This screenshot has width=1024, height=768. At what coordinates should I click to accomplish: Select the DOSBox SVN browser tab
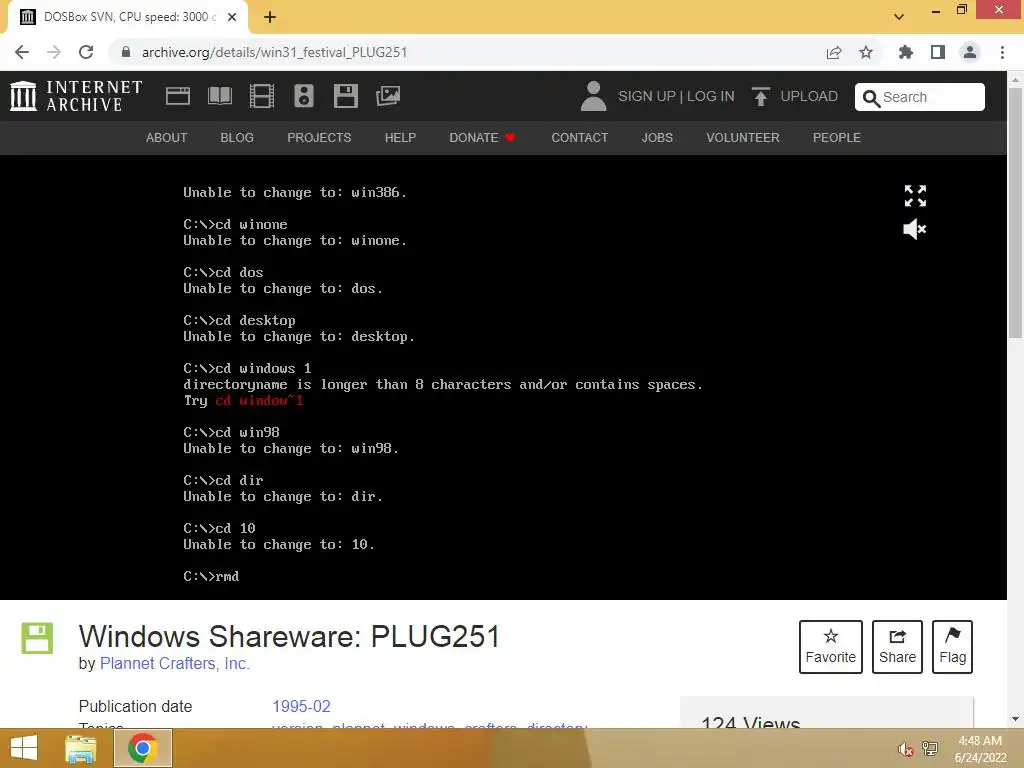tap(127, 17)
